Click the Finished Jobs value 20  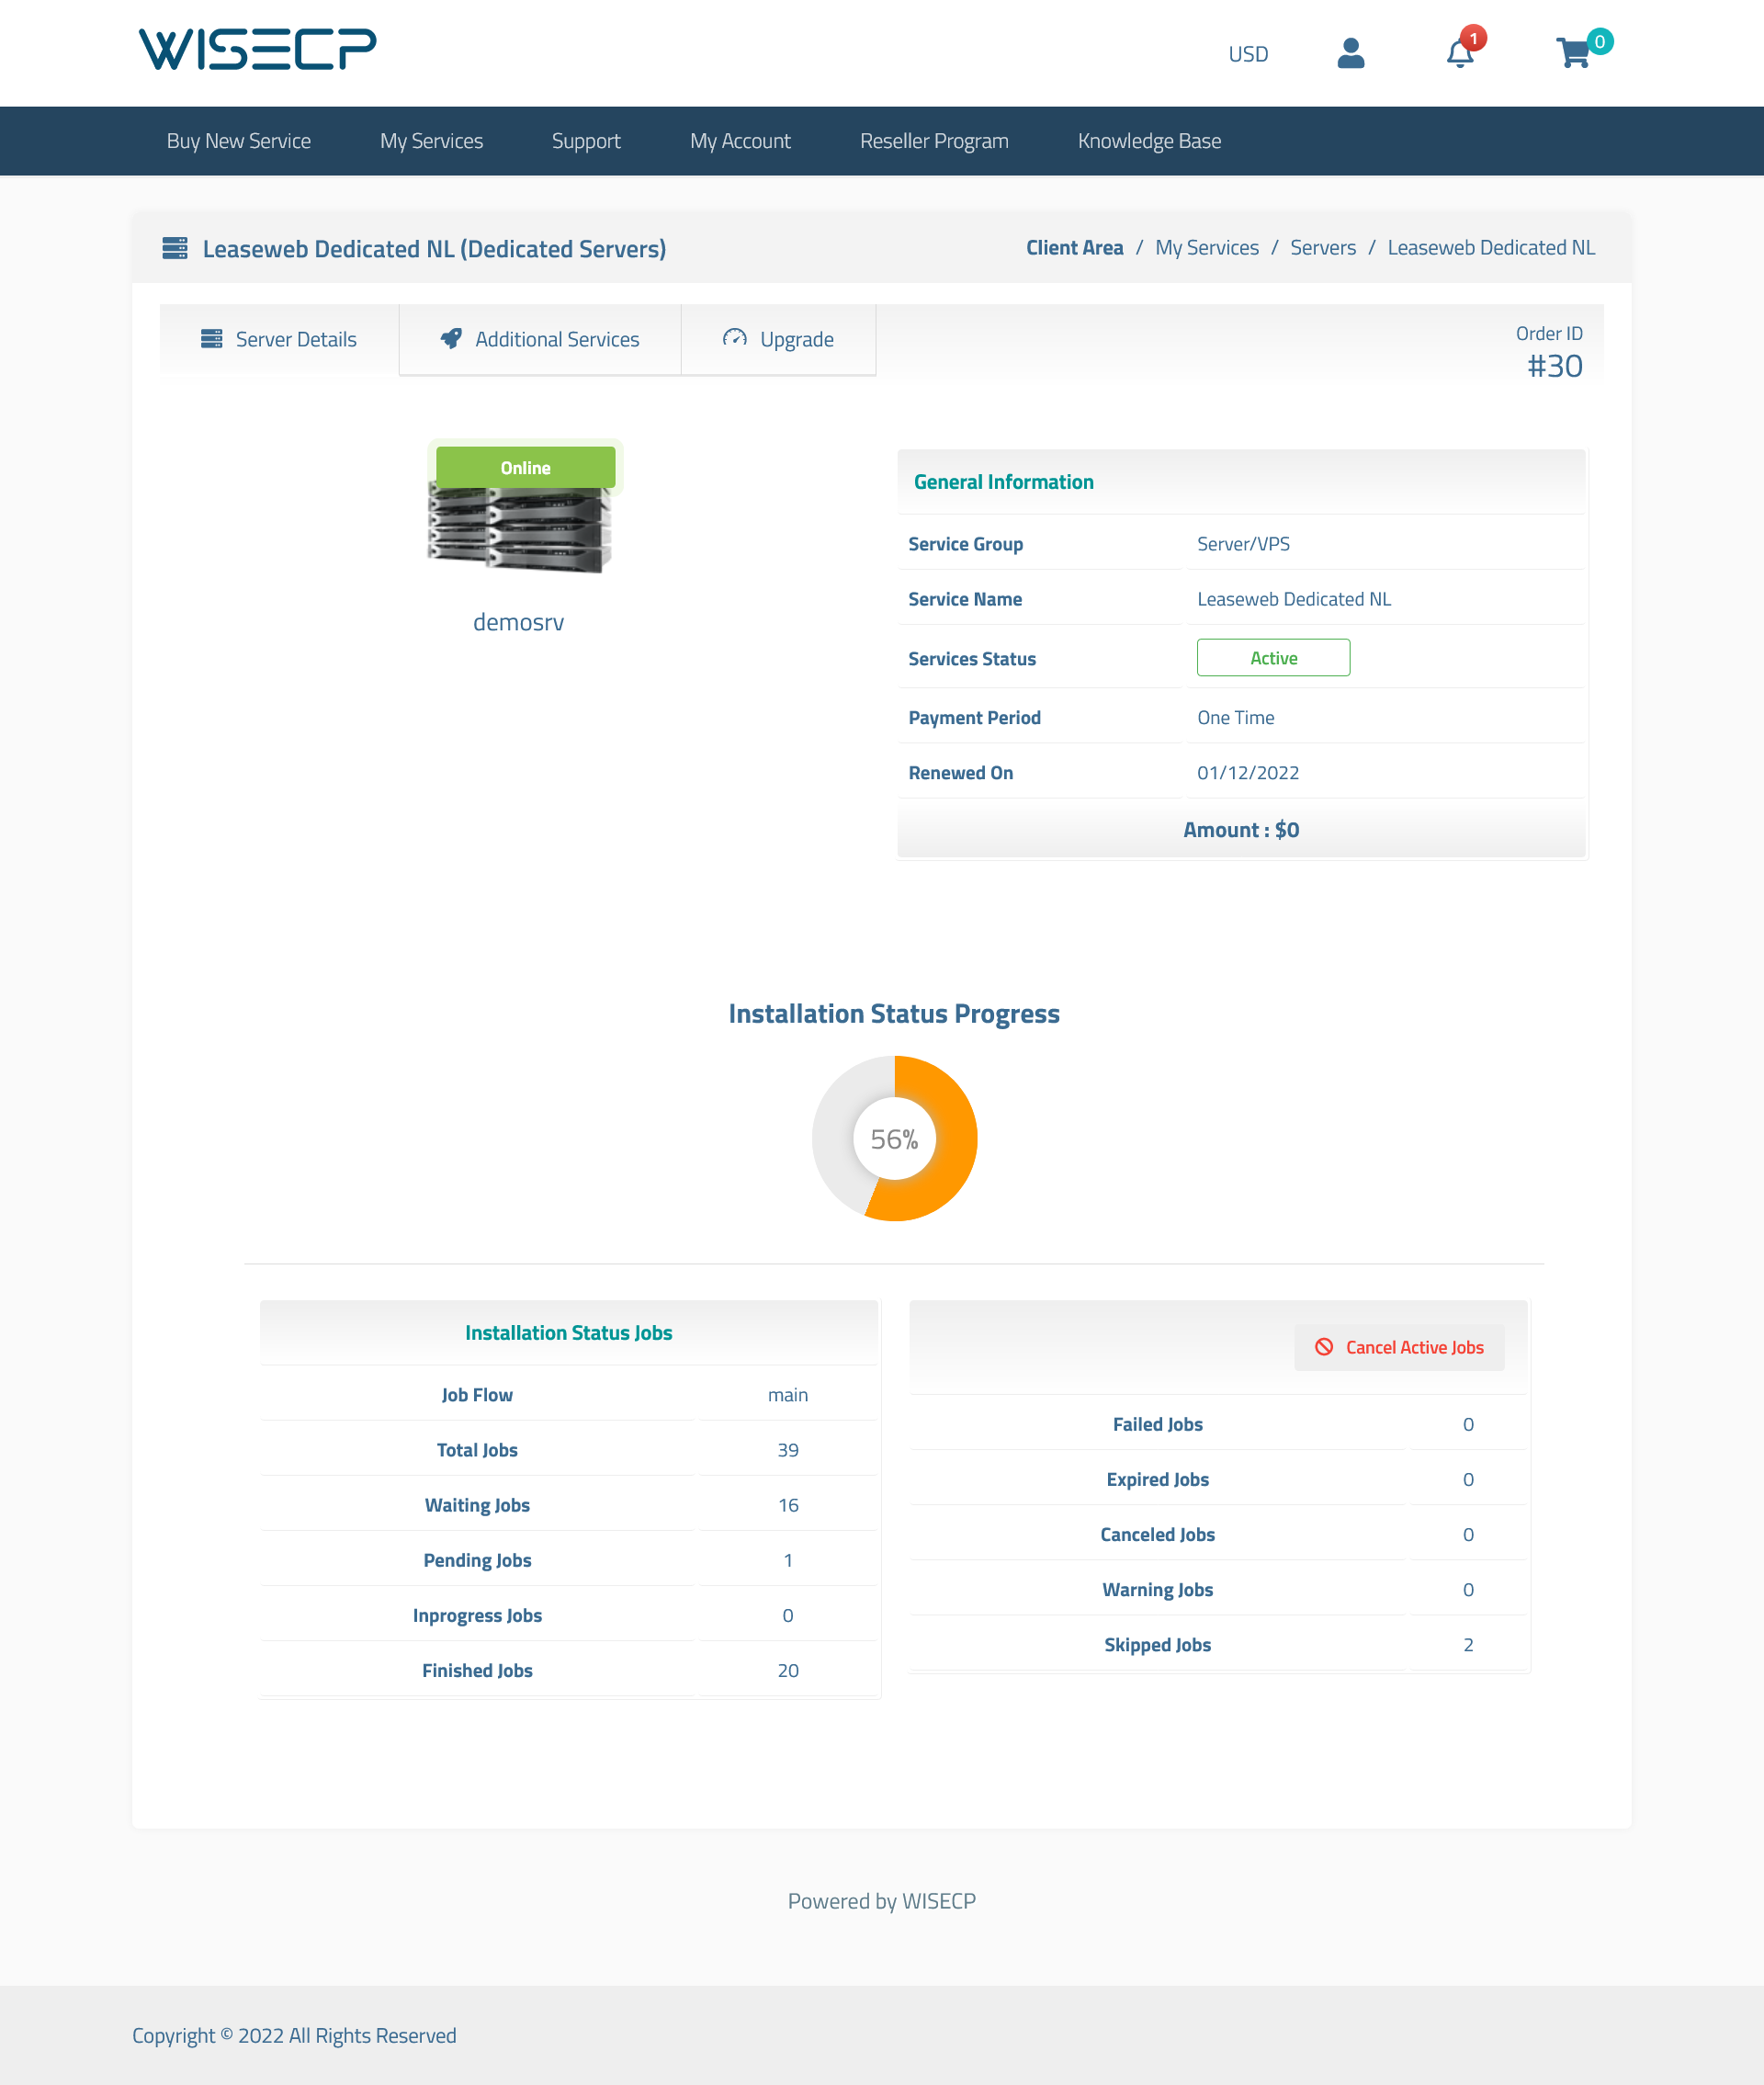788,1670
